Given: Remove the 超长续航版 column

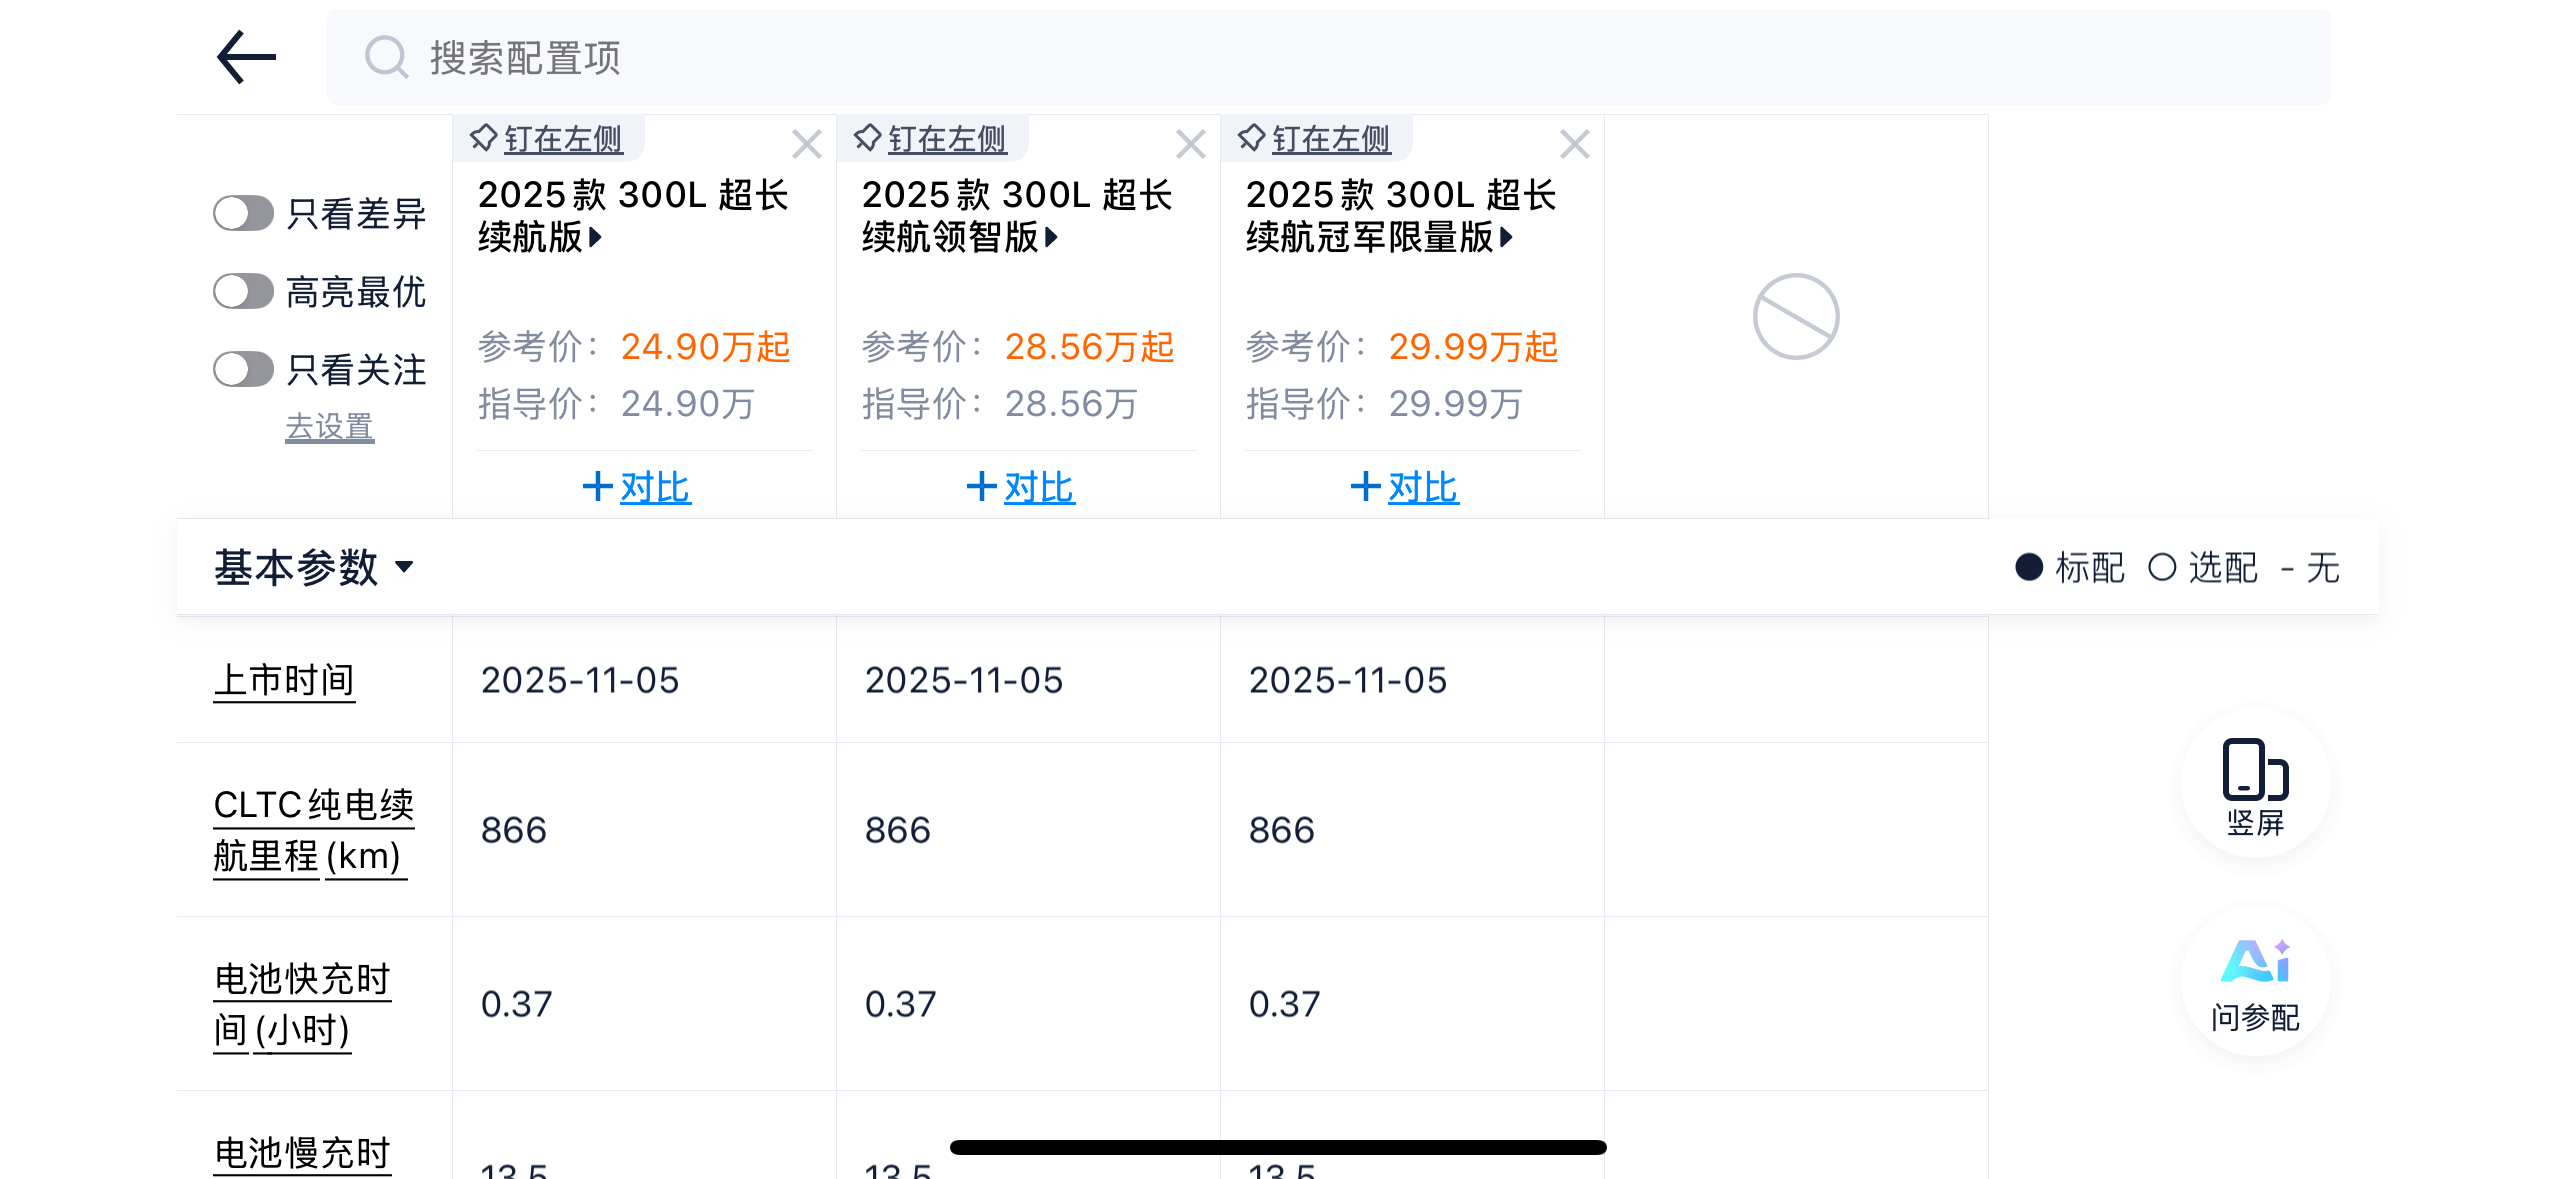Looking at the screenshot, I should 806,145.
